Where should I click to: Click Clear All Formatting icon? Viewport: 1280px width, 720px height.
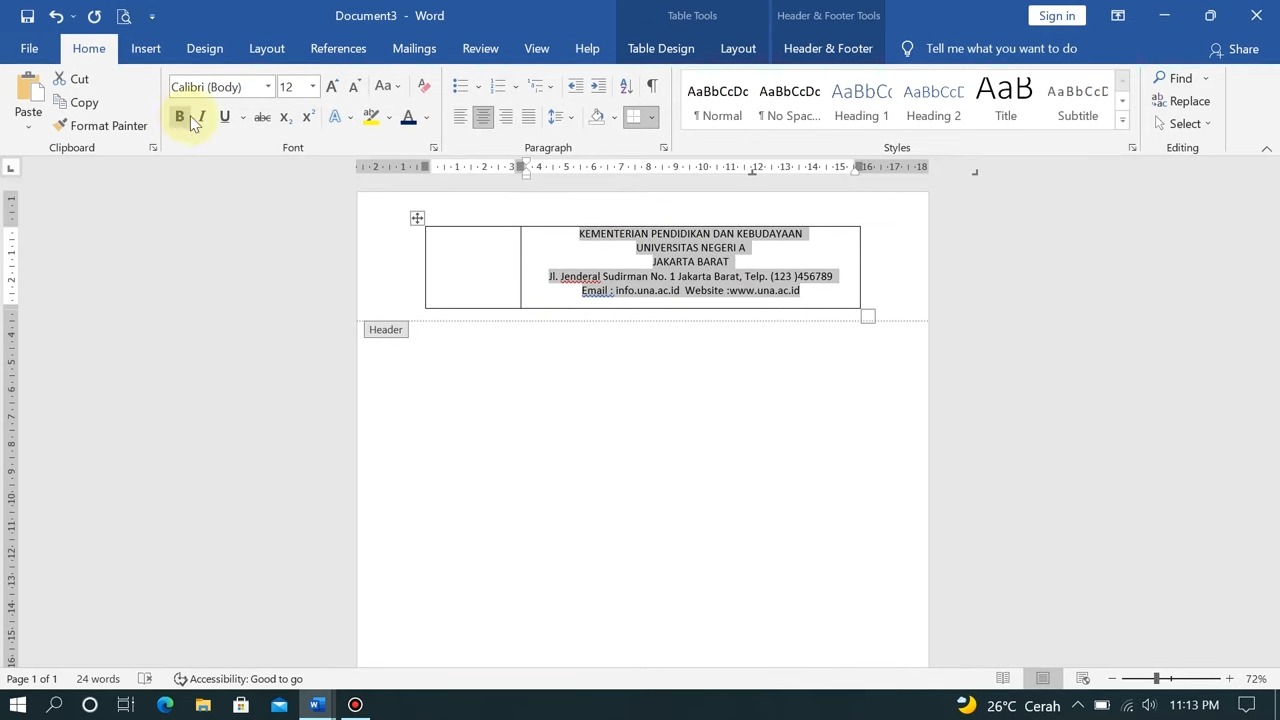(x=424, y=86)
